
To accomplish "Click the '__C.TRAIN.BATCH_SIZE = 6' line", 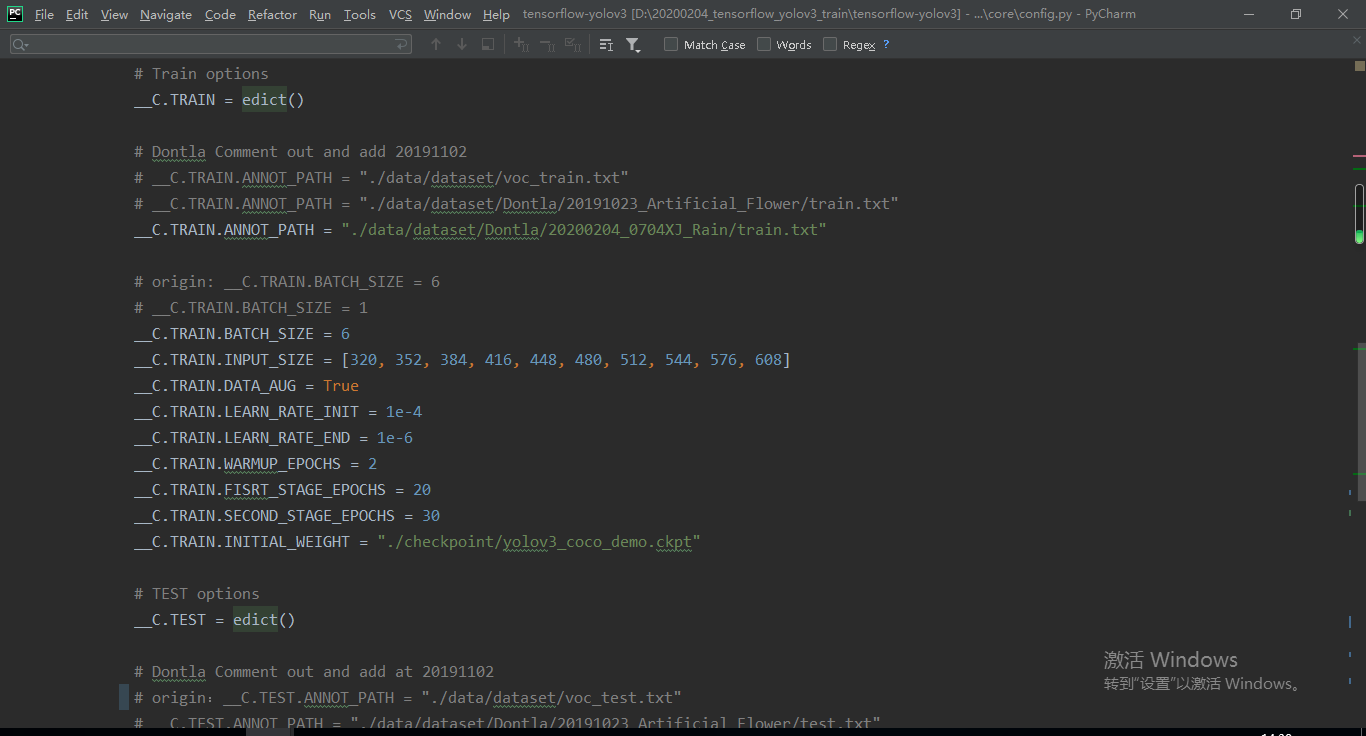I will coord(242,334).
